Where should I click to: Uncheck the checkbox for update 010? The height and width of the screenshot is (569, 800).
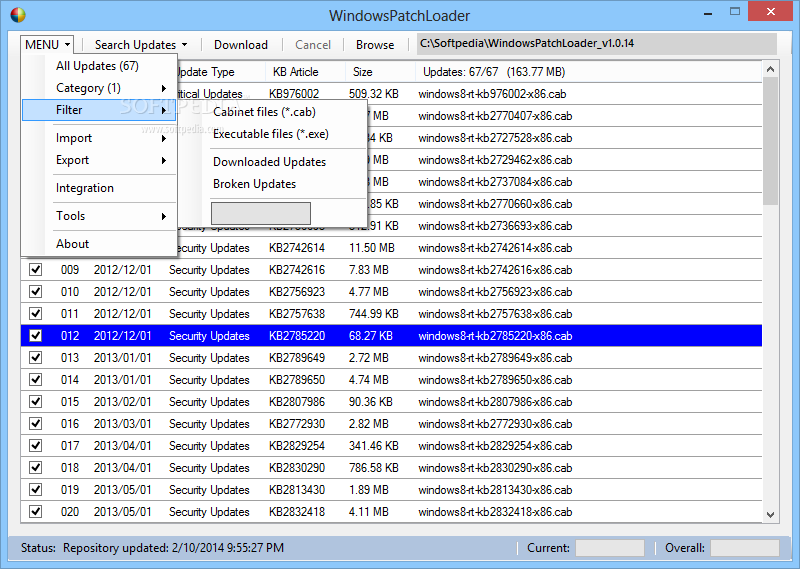35,291
